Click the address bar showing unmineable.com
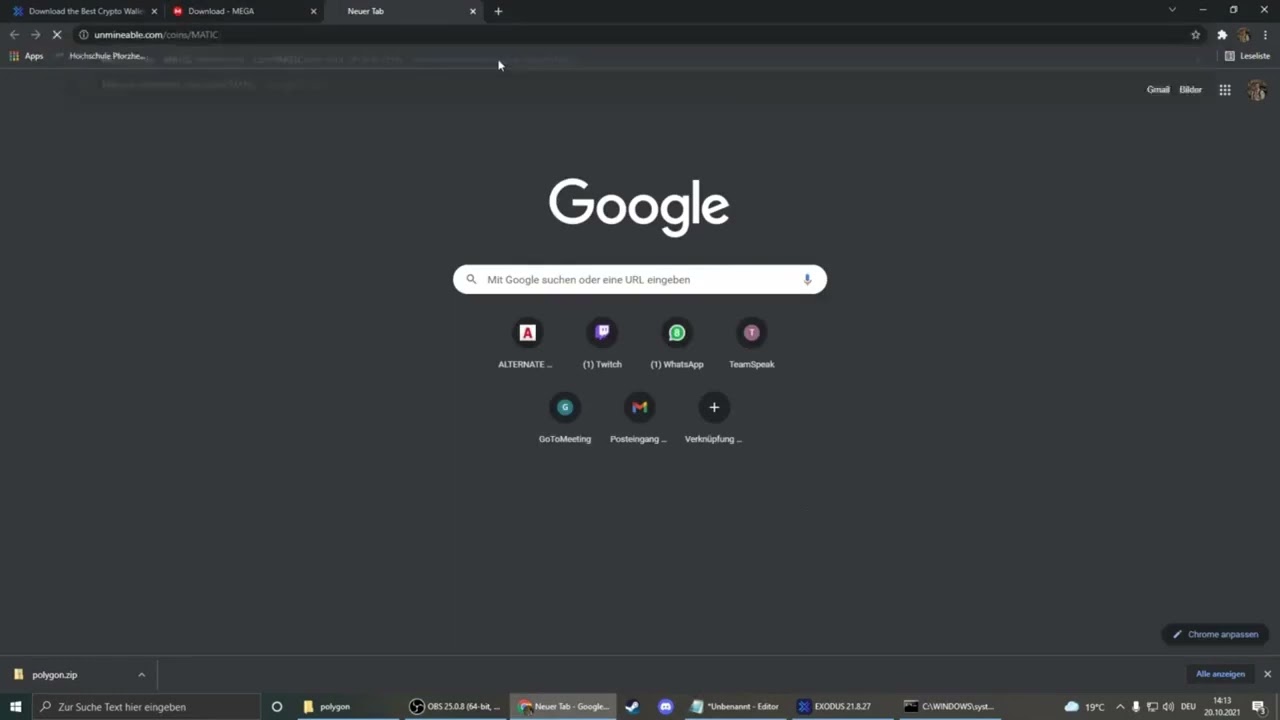The image size is (1280, 720). coord(640,34)
